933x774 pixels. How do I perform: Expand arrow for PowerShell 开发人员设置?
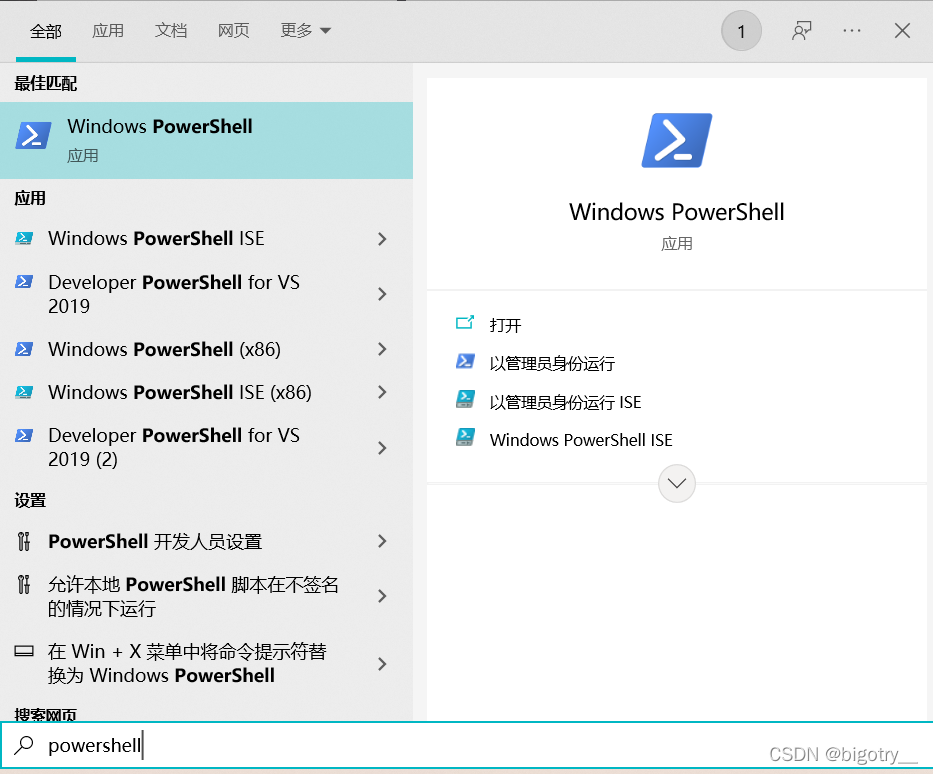(382, 541)
